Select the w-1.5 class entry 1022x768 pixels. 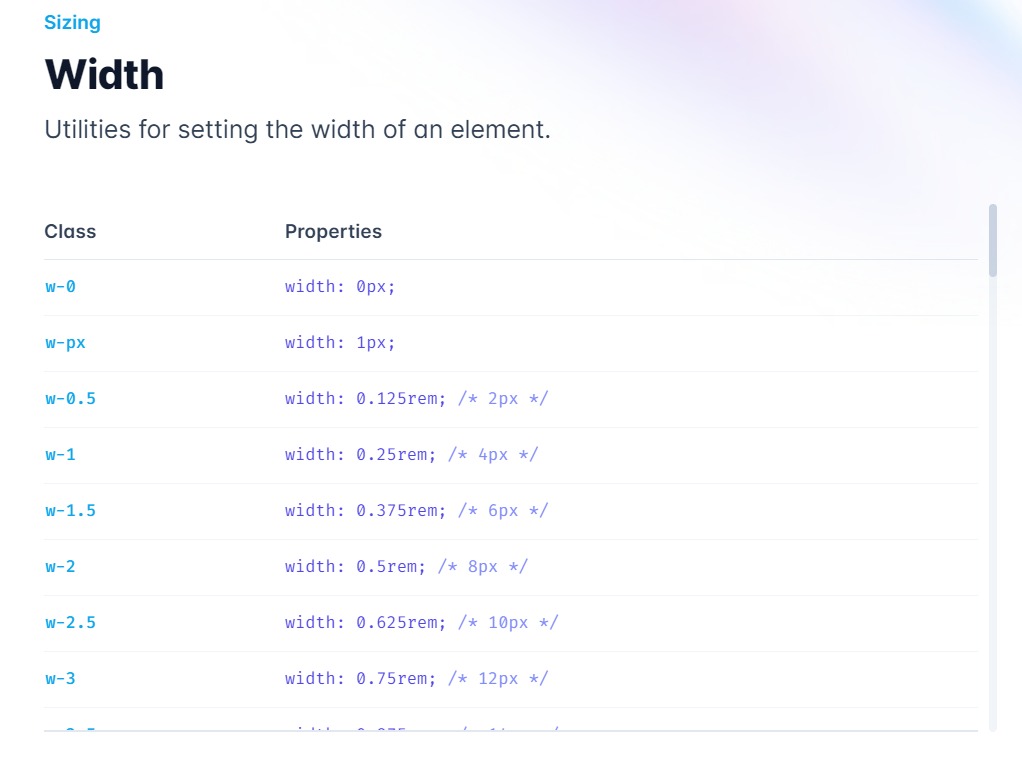(70, 510)
